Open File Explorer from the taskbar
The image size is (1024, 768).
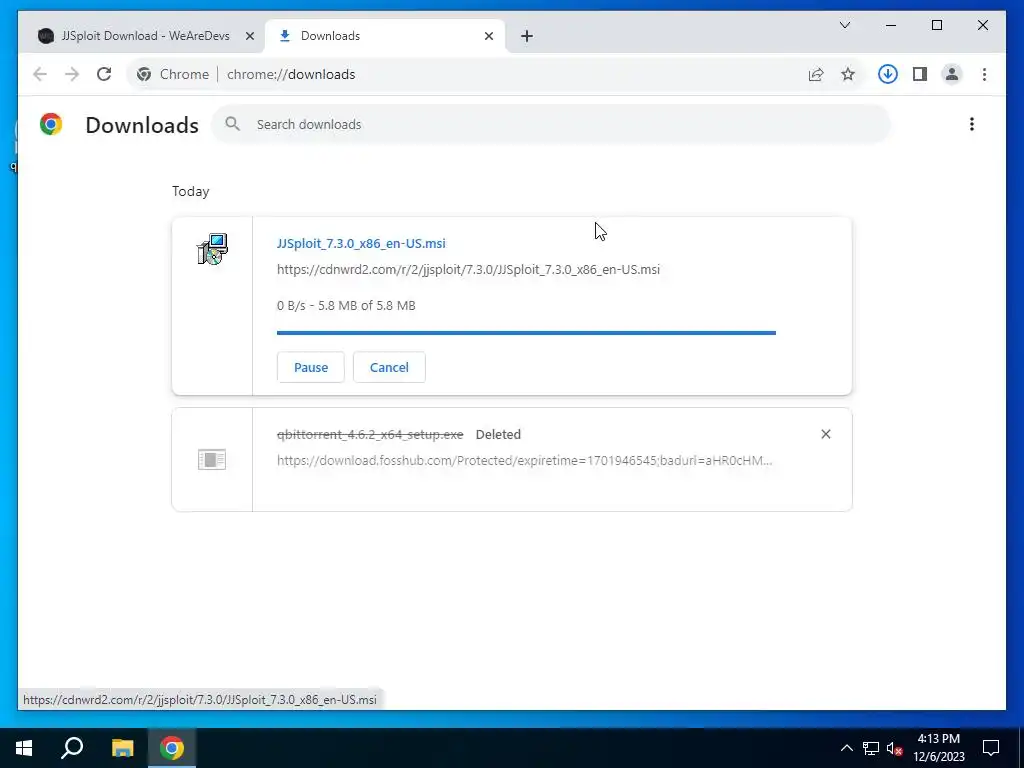coord(122,748)
